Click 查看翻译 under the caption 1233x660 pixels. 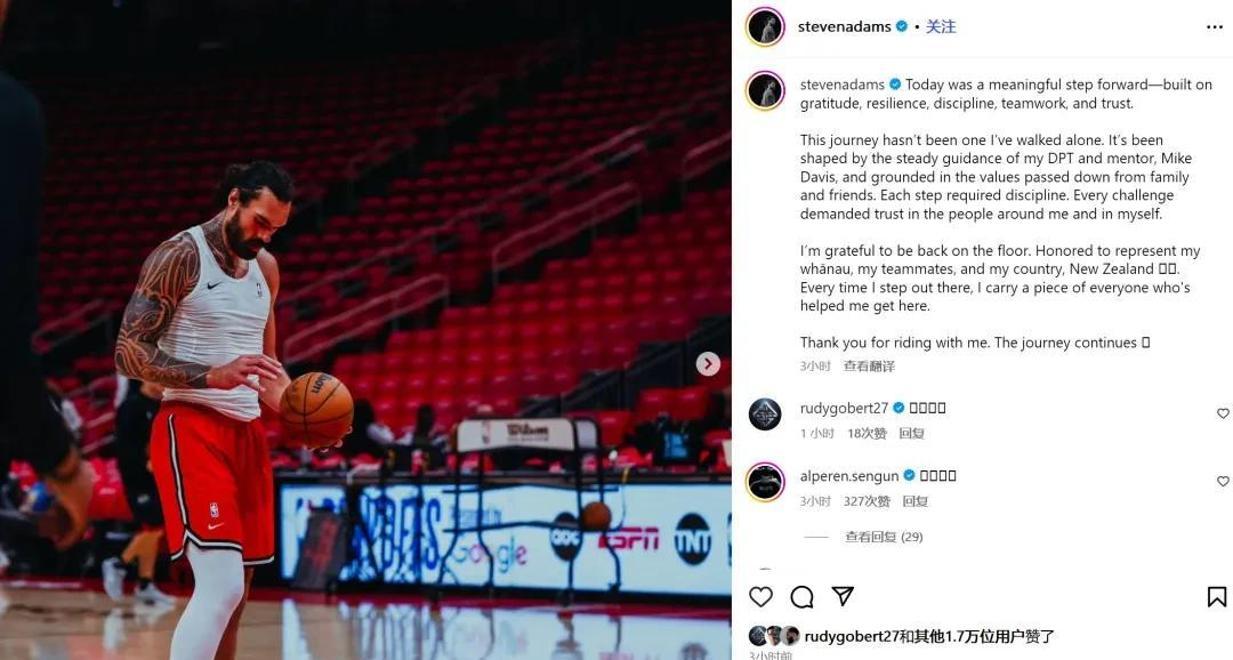(869, 366)
